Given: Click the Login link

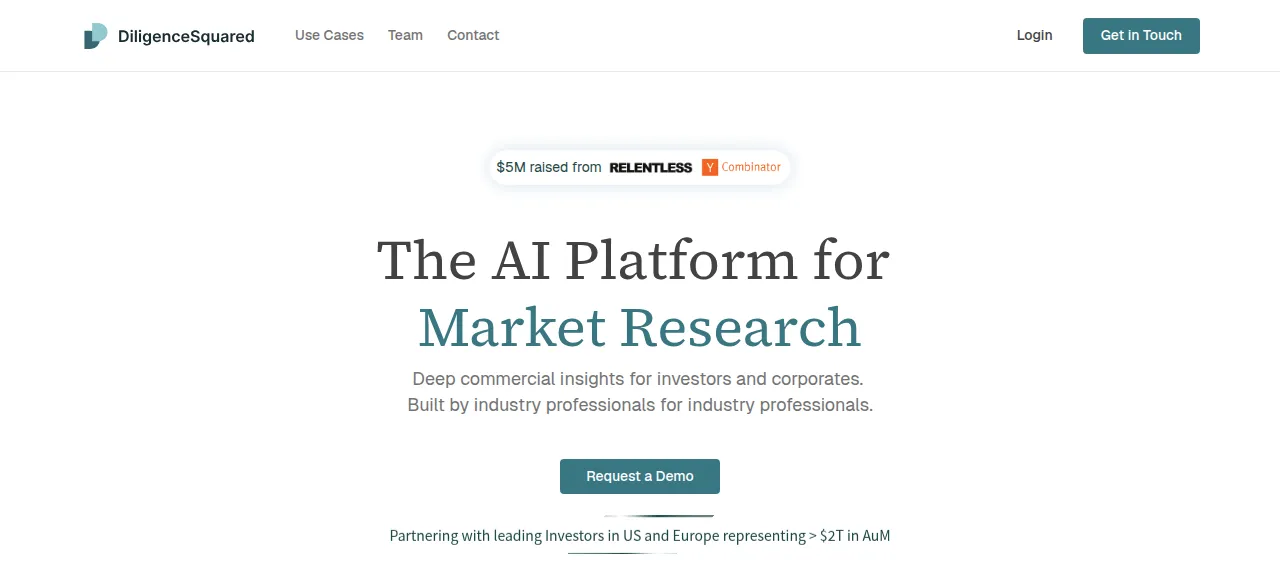Looking at the screenshot, I should coord(1034,35).
